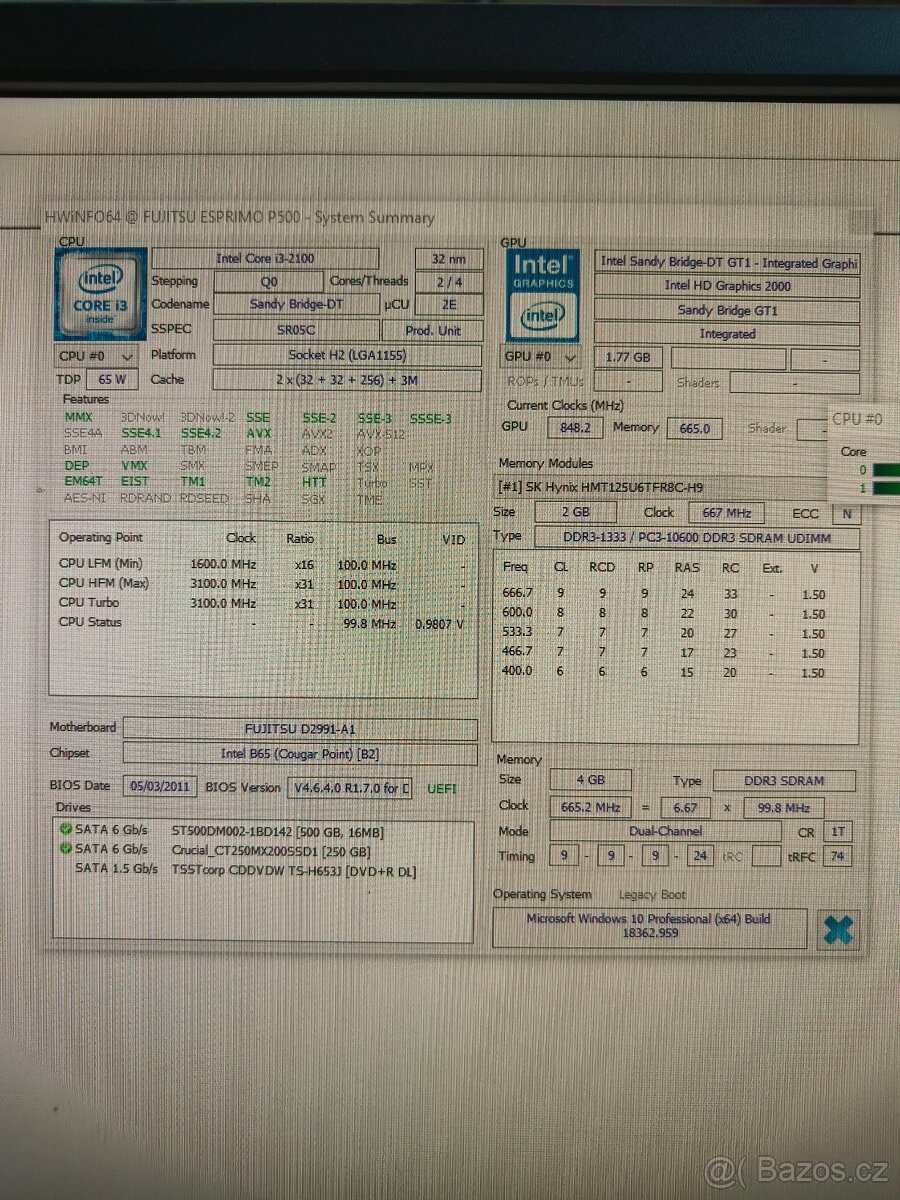Image resolution: width=900 pixels, height=1200 pixels.
Task: Click the cache value 2 x (32 + 32 + 256) + 3M
Action: point(347,380)
